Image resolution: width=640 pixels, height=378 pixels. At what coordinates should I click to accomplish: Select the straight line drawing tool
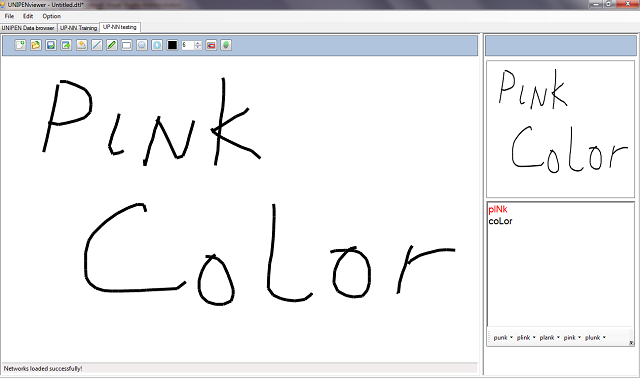pyautogui.click(x=97, y=45)
